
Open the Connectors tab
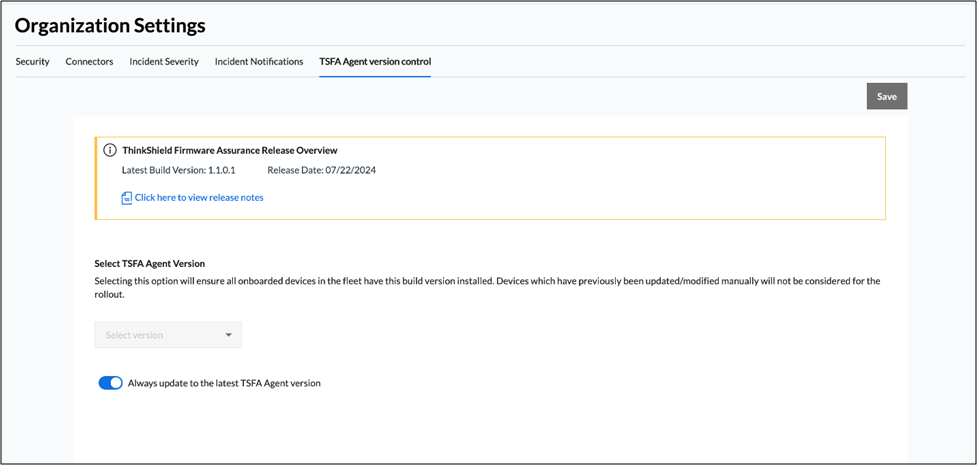(x=89, y=62)
